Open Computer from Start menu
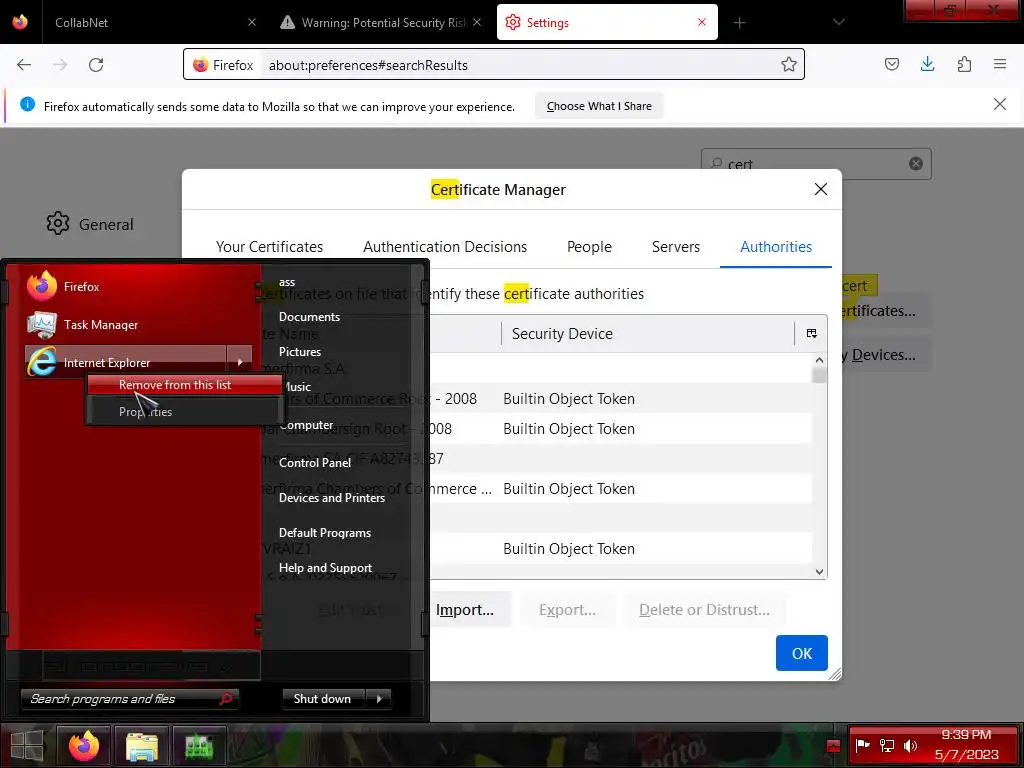This screenshot has height=768, width=1024. pyautogui.click(x=306, y=425)
